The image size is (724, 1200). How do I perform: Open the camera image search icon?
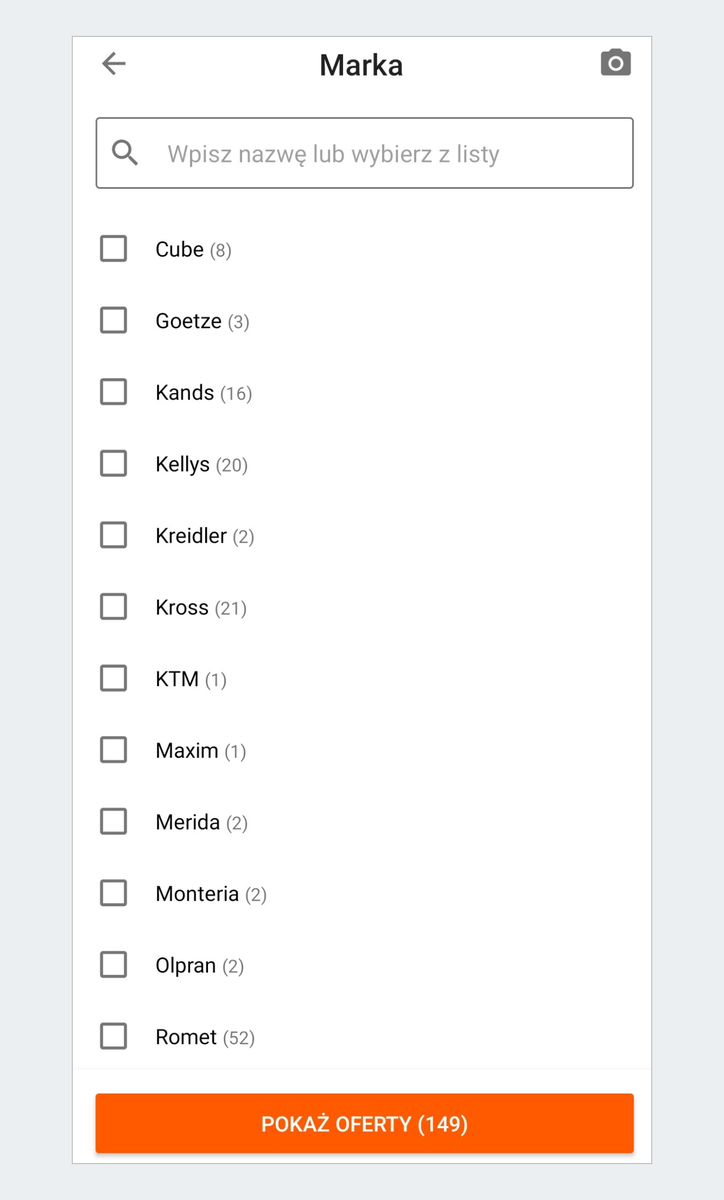point(615,63)
